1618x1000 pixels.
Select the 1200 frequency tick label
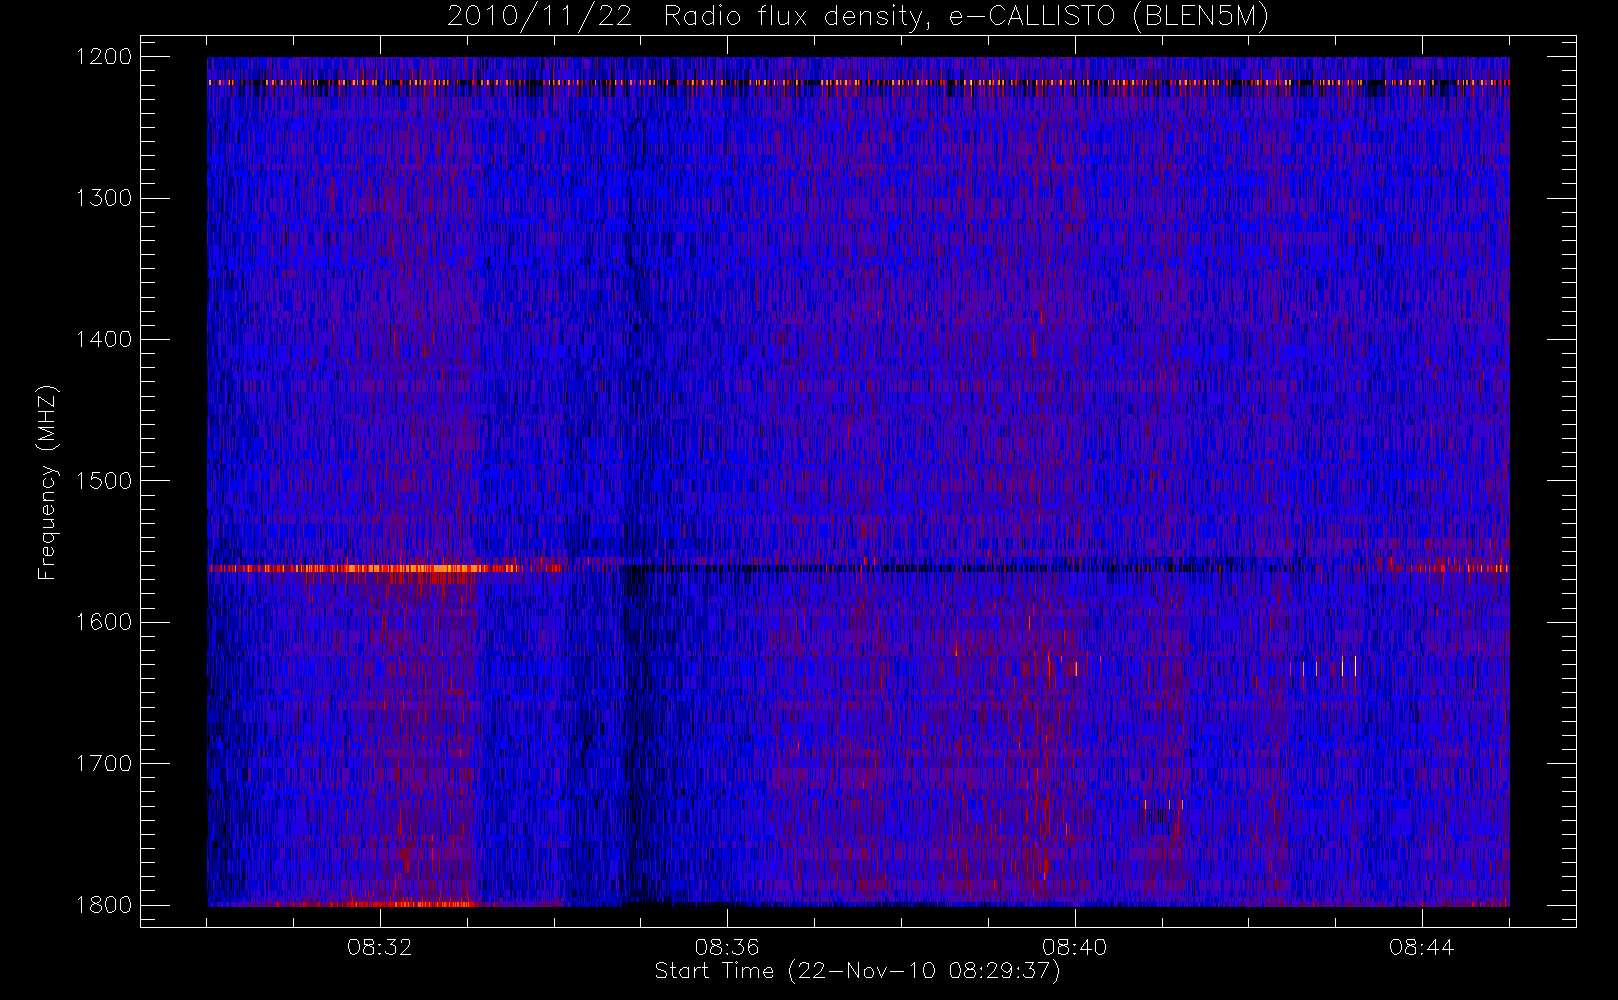104,57
